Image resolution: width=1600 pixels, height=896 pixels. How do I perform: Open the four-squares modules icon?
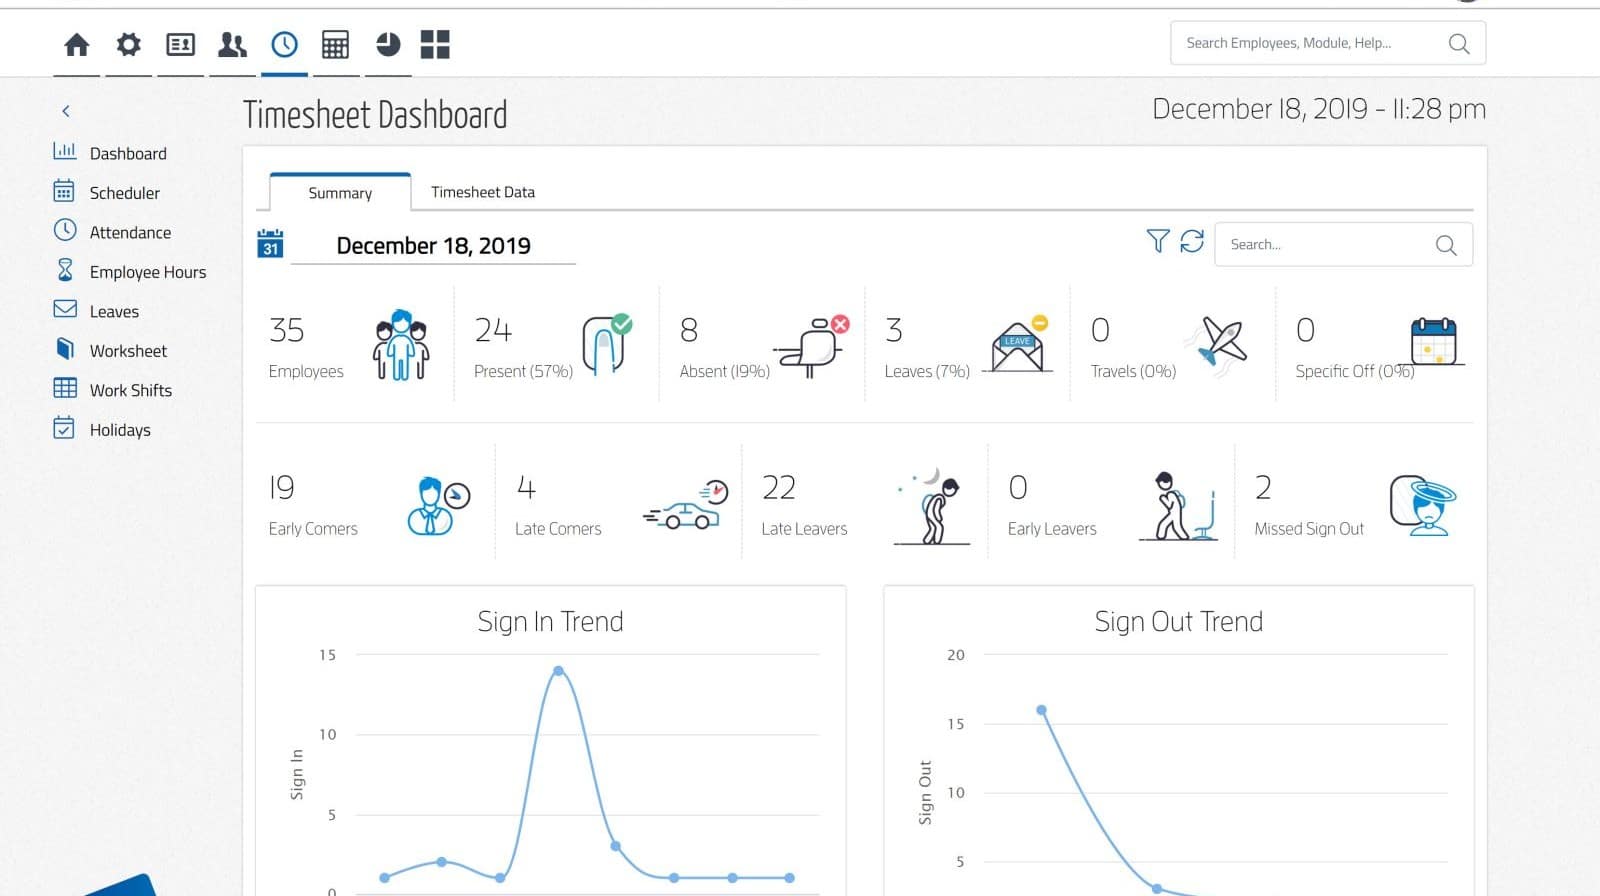(435, 45)
